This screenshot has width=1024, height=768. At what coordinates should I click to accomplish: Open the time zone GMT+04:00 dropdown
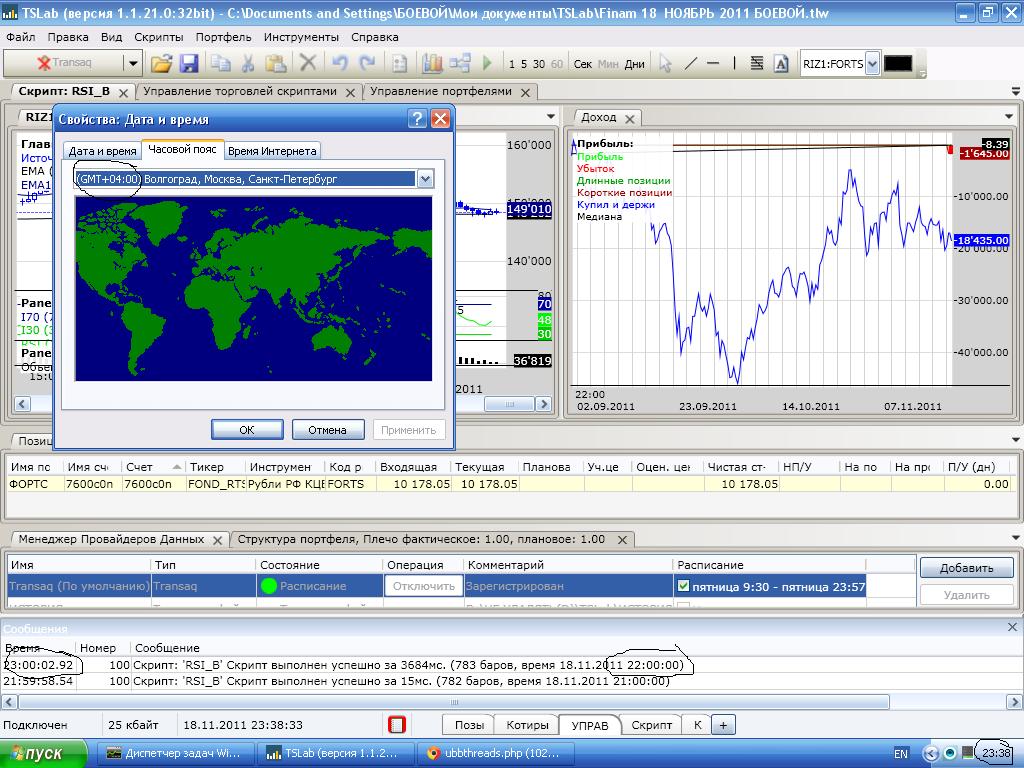coord(425,179)
